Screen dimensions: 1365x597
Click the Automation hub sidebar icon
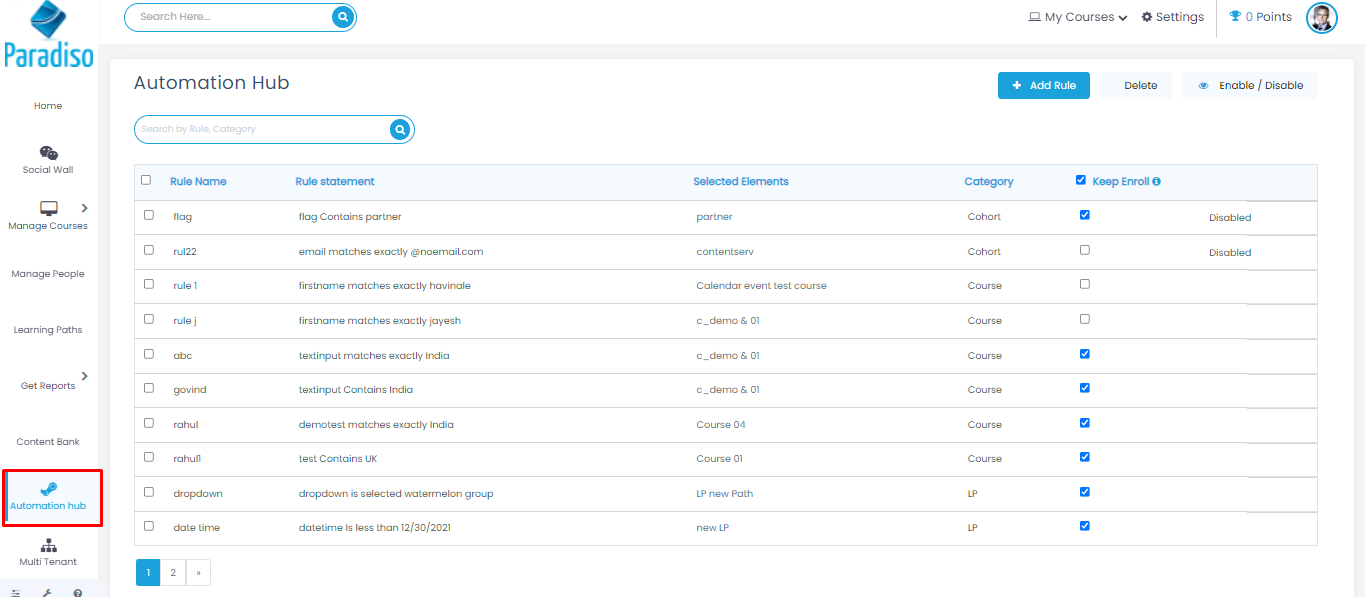[48, 489]
